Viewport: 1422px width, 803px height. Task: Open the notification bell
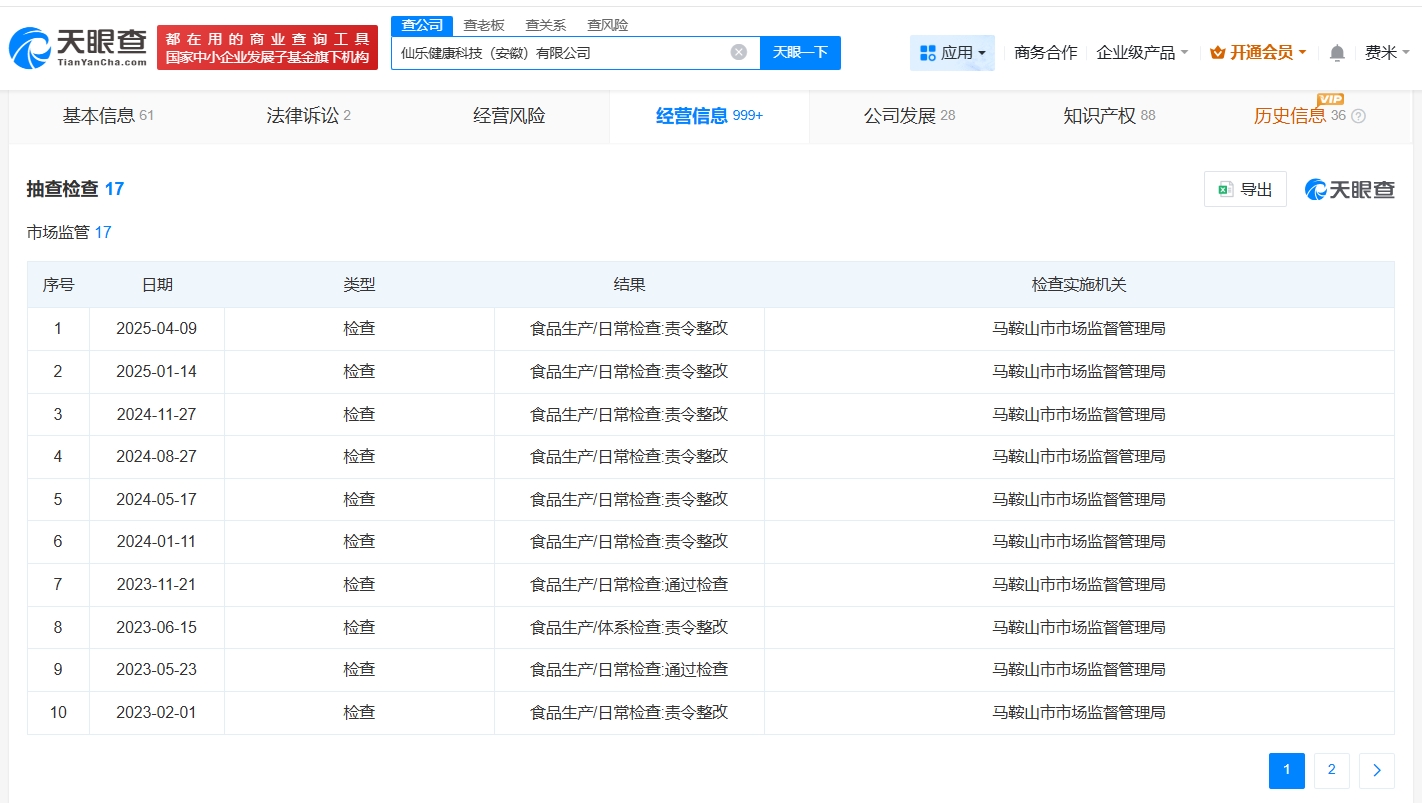click(1337, 53)
